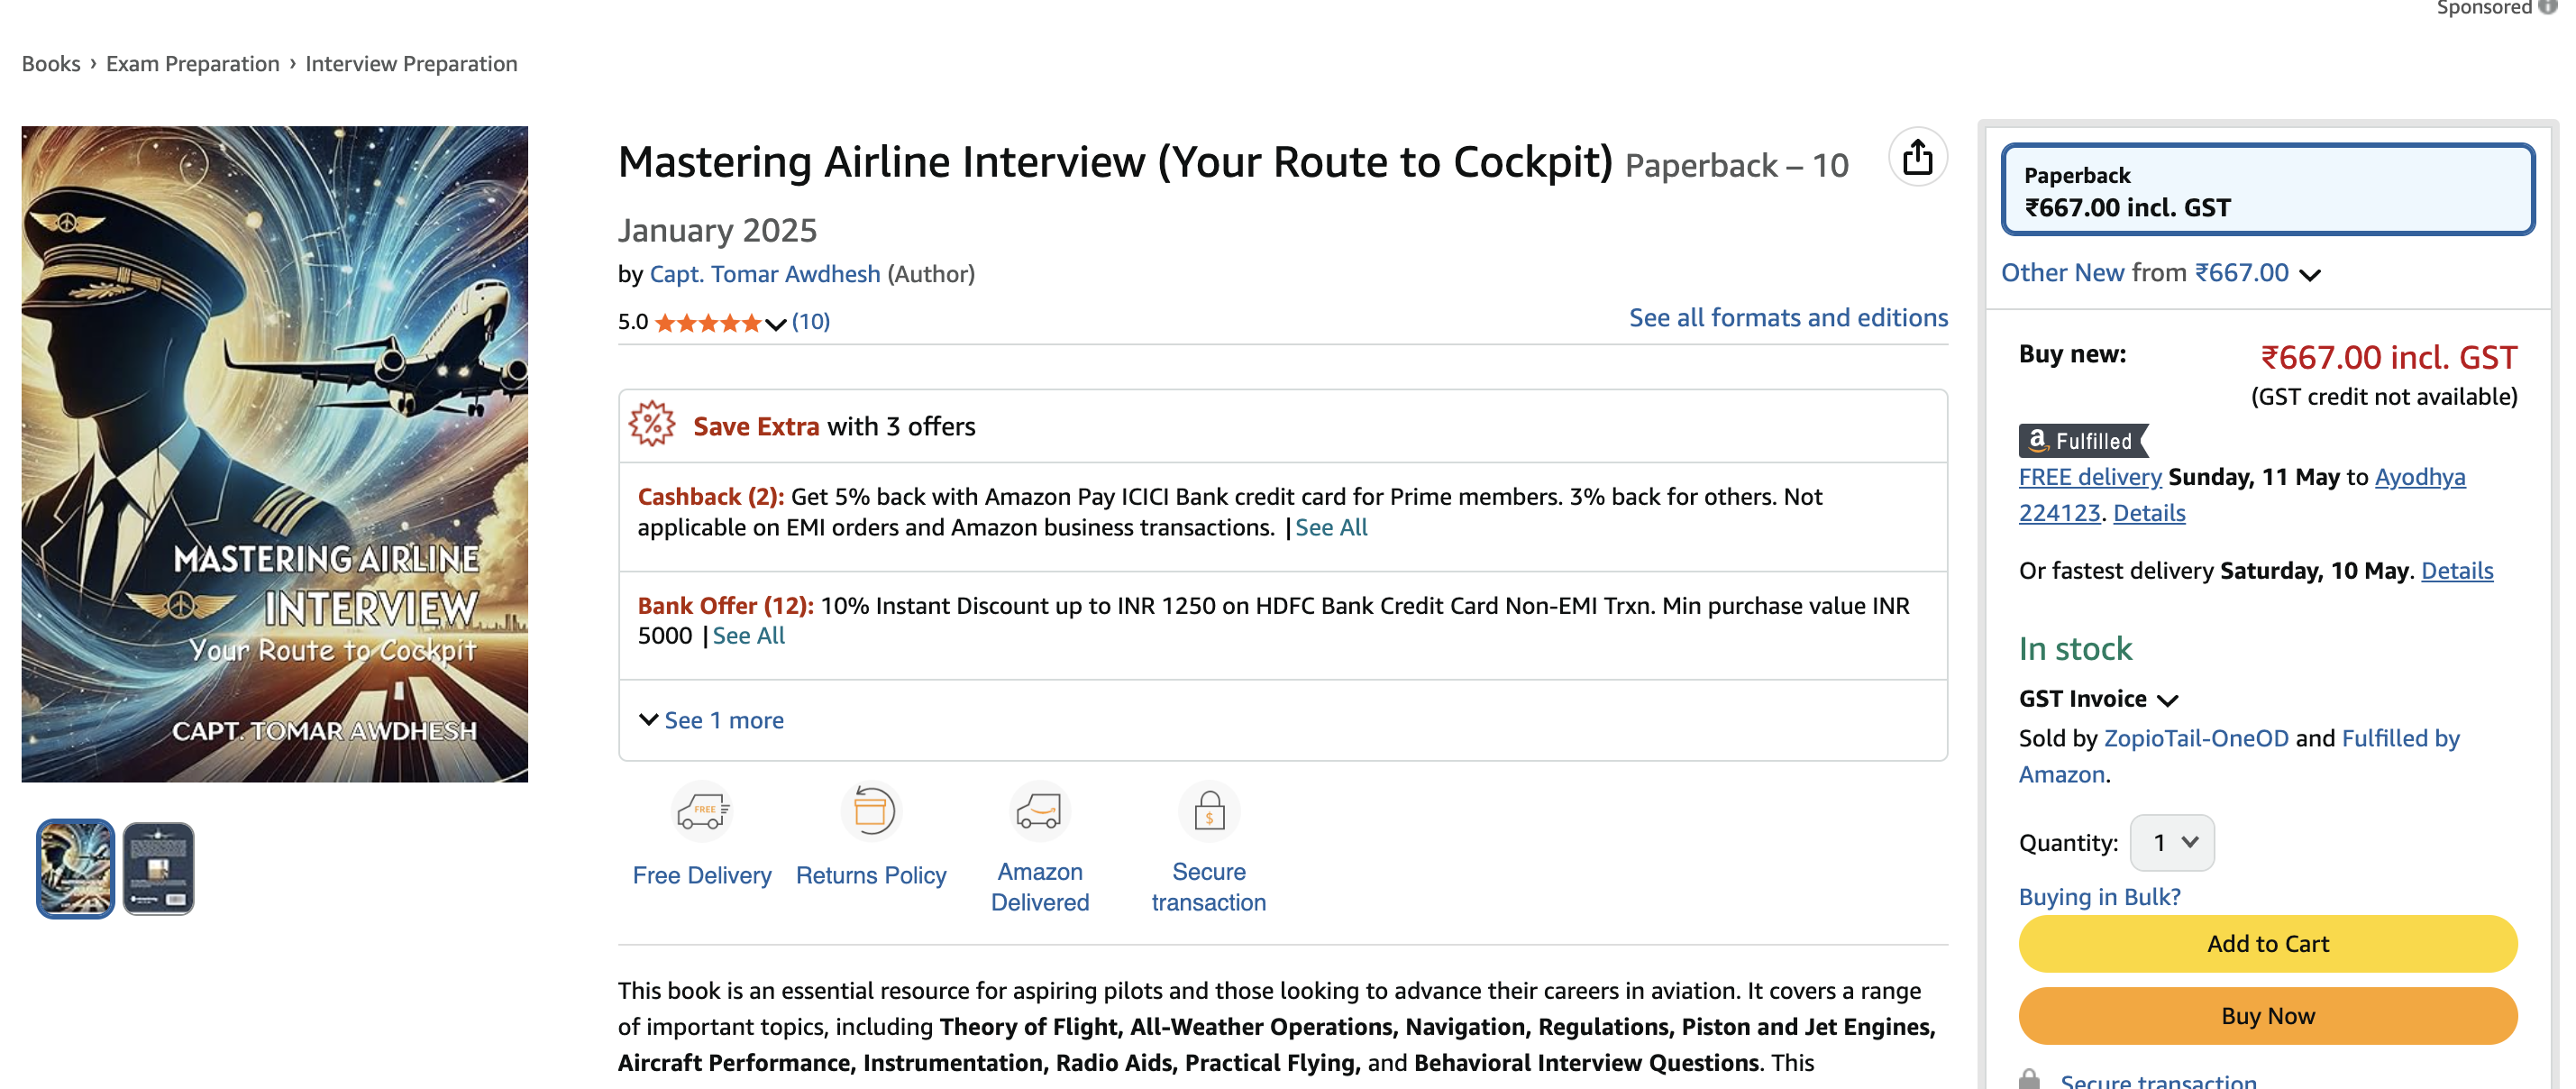Click Buying in Bulk? link
This screenshot has width=2576, height=1089.
point(2099,896)
